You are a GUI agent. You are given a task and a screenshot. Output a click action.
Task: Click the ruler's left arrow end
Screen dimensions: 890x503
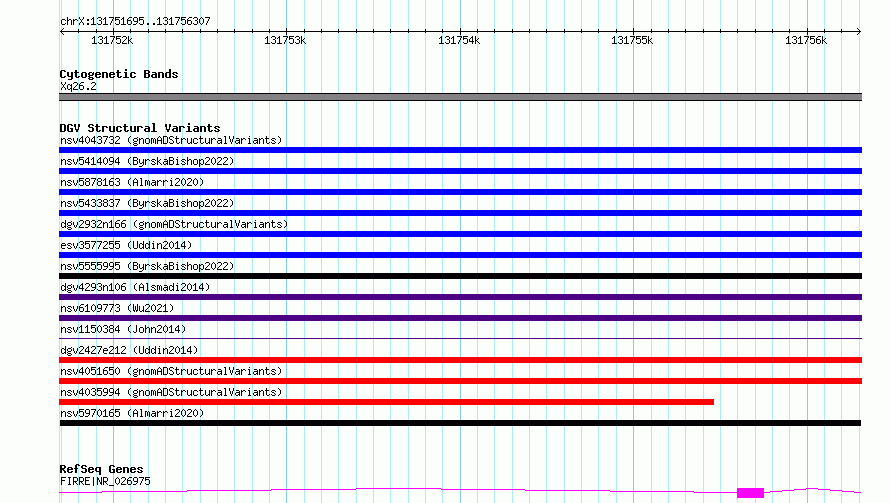(62, 31)
